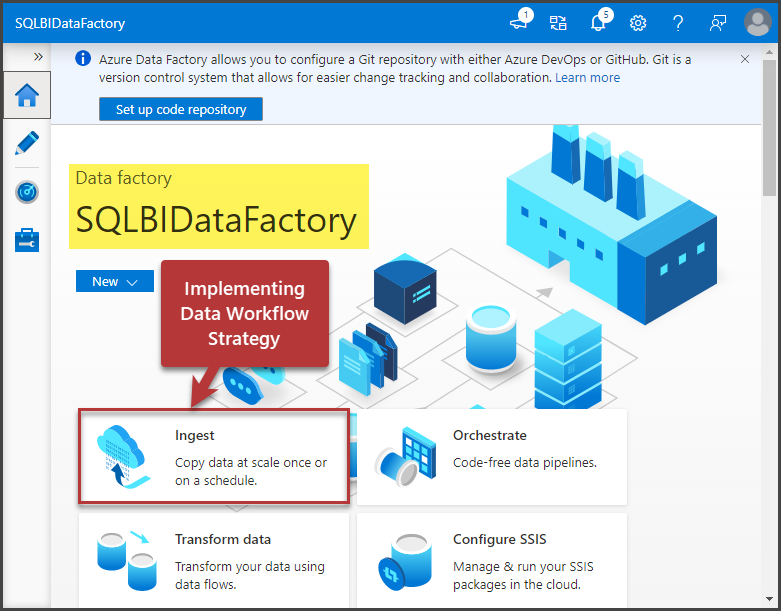Open the Configure SSIS card
Viewport: 781px width, 611px height.
click(492, 560)
